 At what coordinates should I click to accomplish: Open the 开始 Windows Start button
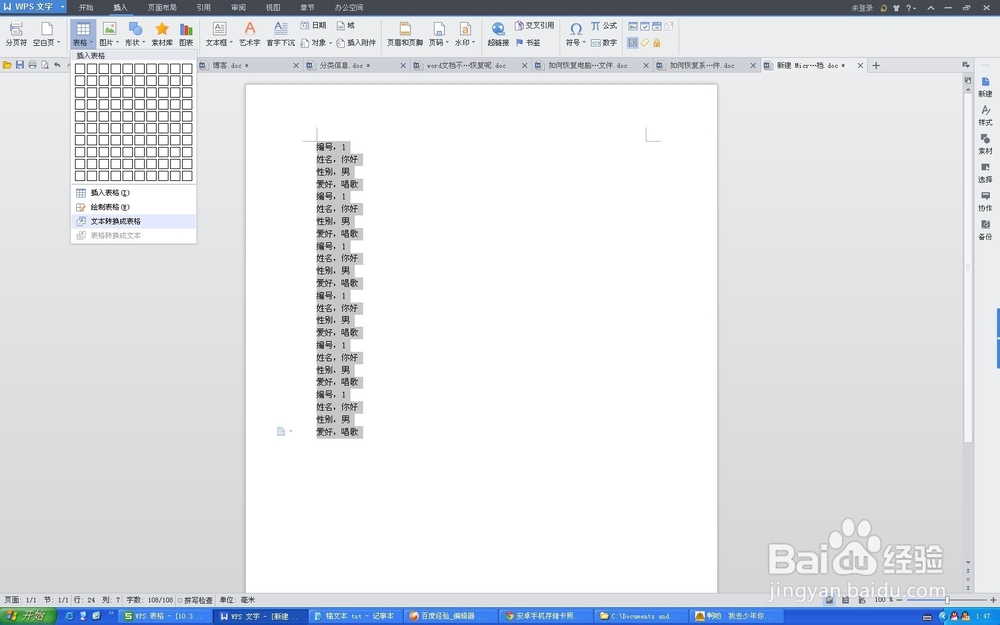click(x=28, y=616)
